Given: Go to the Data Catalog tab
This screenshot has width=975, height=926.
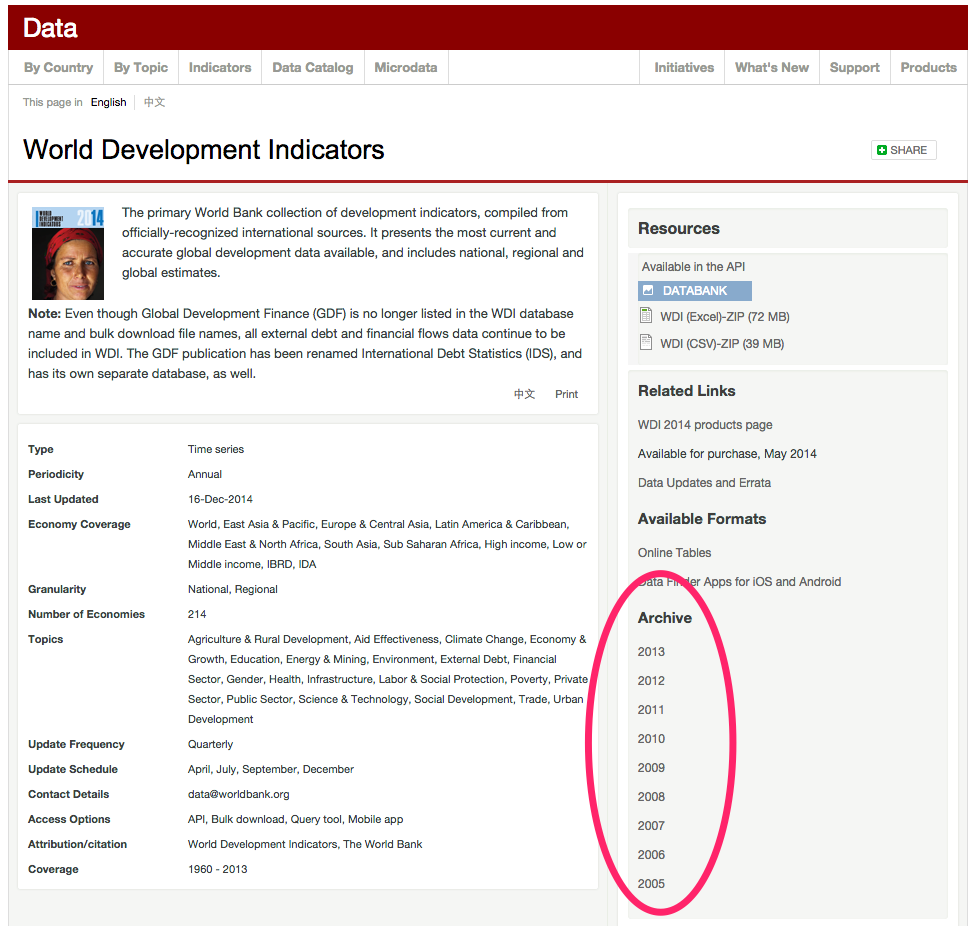Looking at the screenshot, I should click(x=313, y=67).
